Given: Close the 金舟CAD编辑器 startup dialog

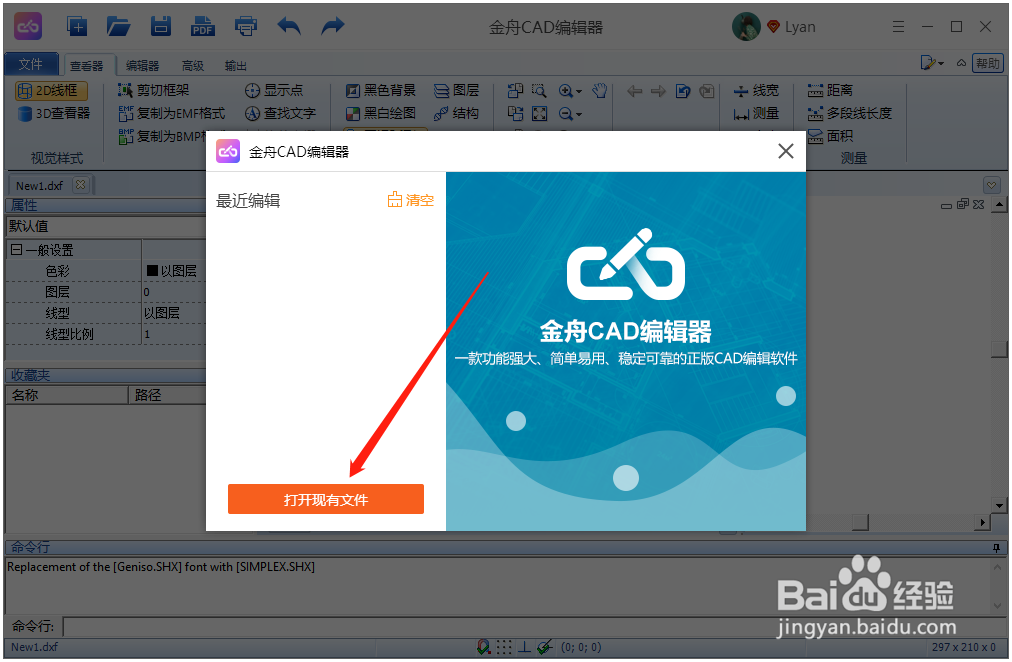Looking at the screenshot, I should [785, 151].
